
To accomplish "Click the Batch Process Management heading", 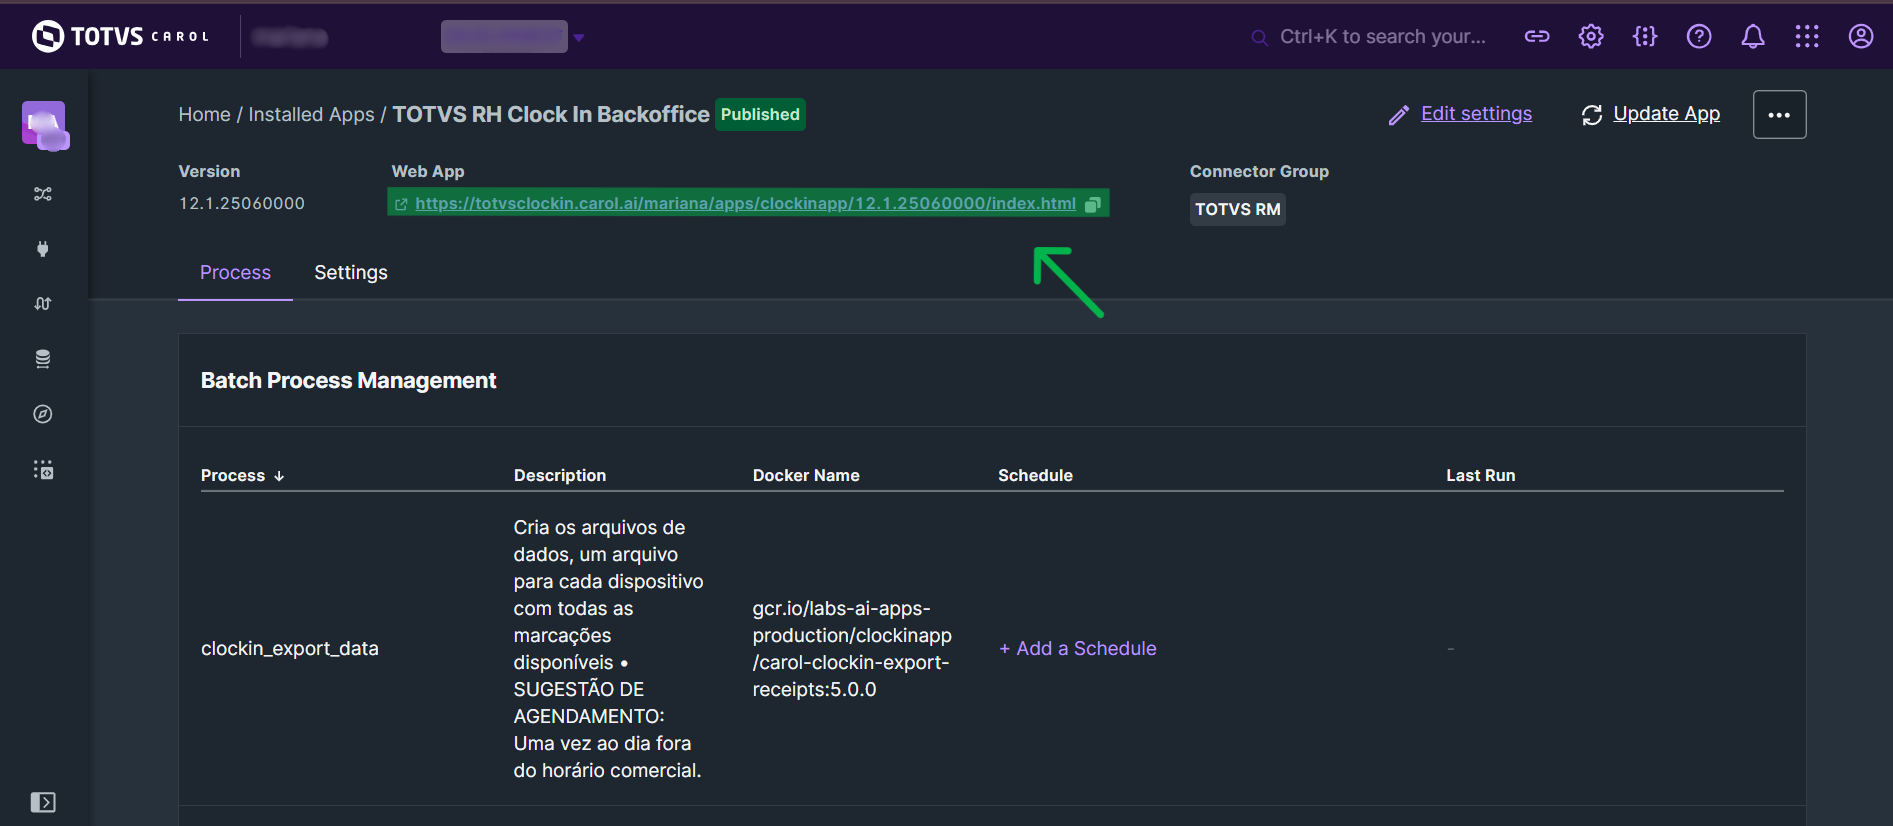I will 349,381.
